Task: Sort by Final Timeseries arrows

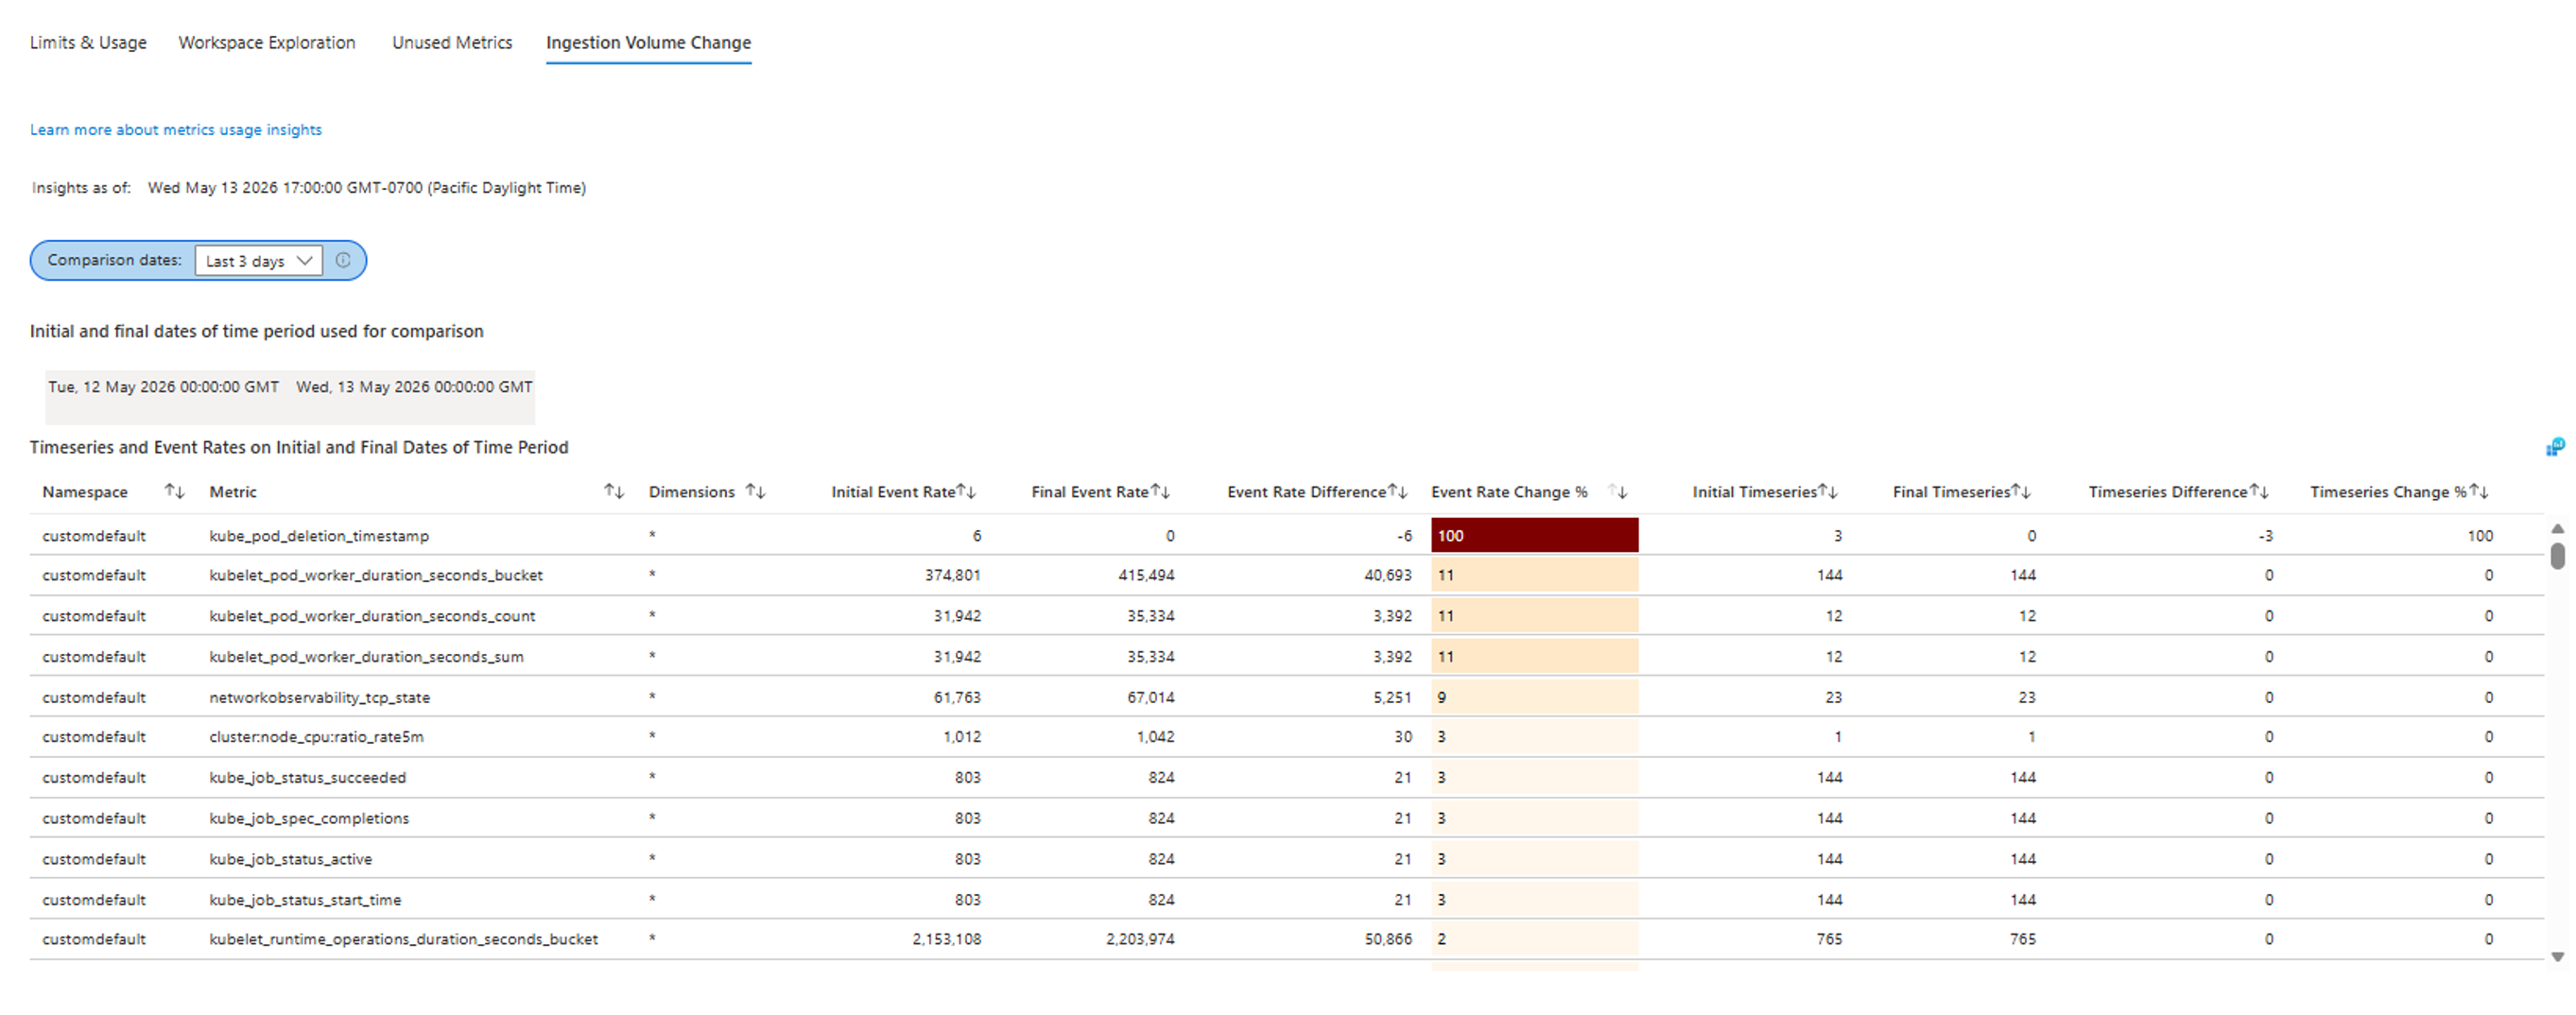Action: [x=2020, y=491]
